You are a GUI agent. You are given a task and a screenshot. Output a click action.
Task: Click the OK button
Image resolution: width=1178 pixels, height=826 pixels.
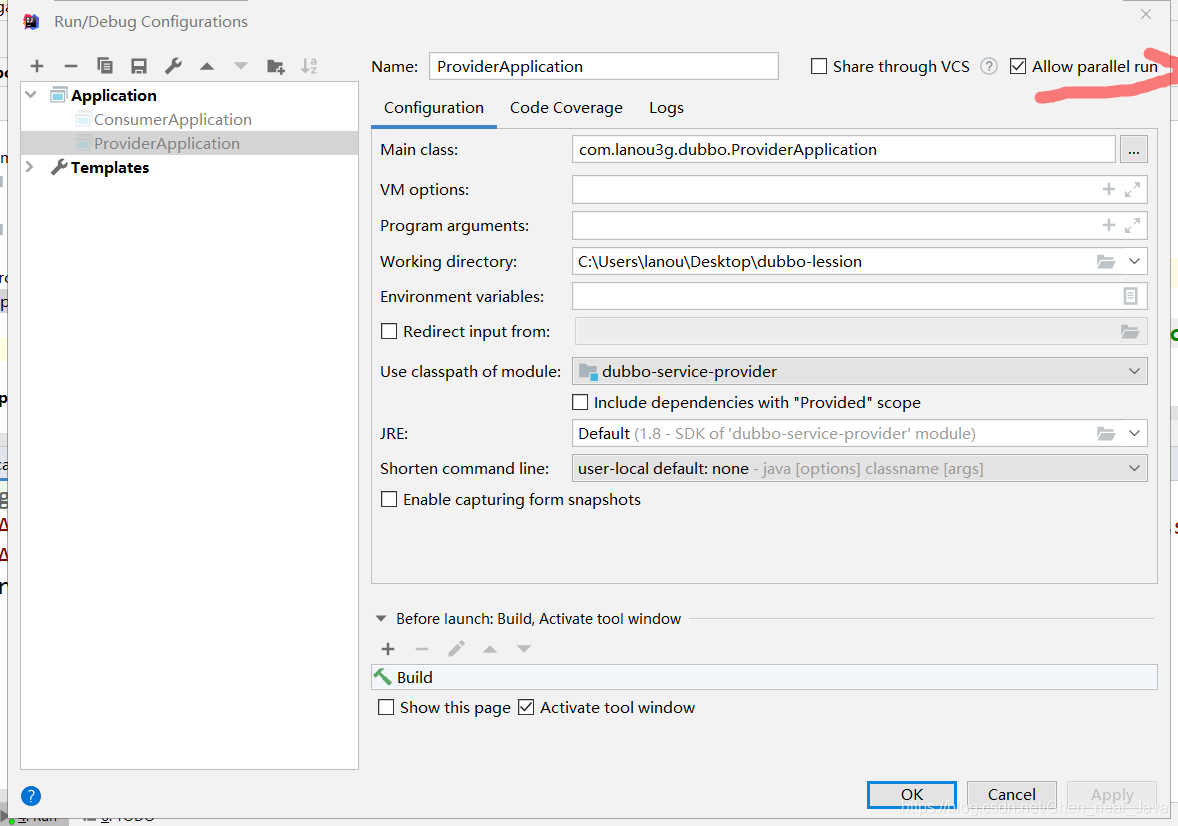coord(912,794)
